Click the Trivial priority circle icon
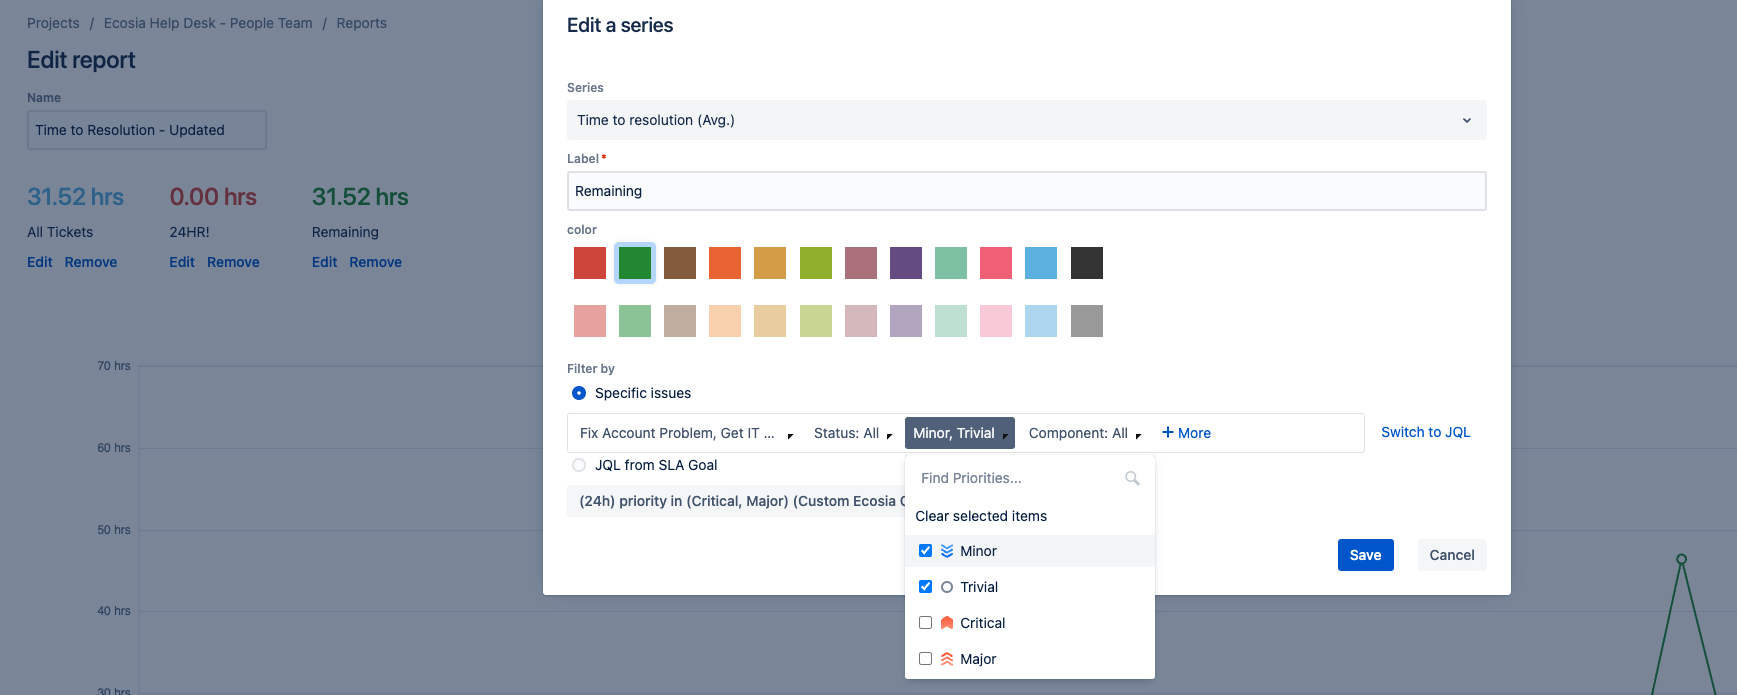Screen dimensions: 1737x695 (947, 587)
